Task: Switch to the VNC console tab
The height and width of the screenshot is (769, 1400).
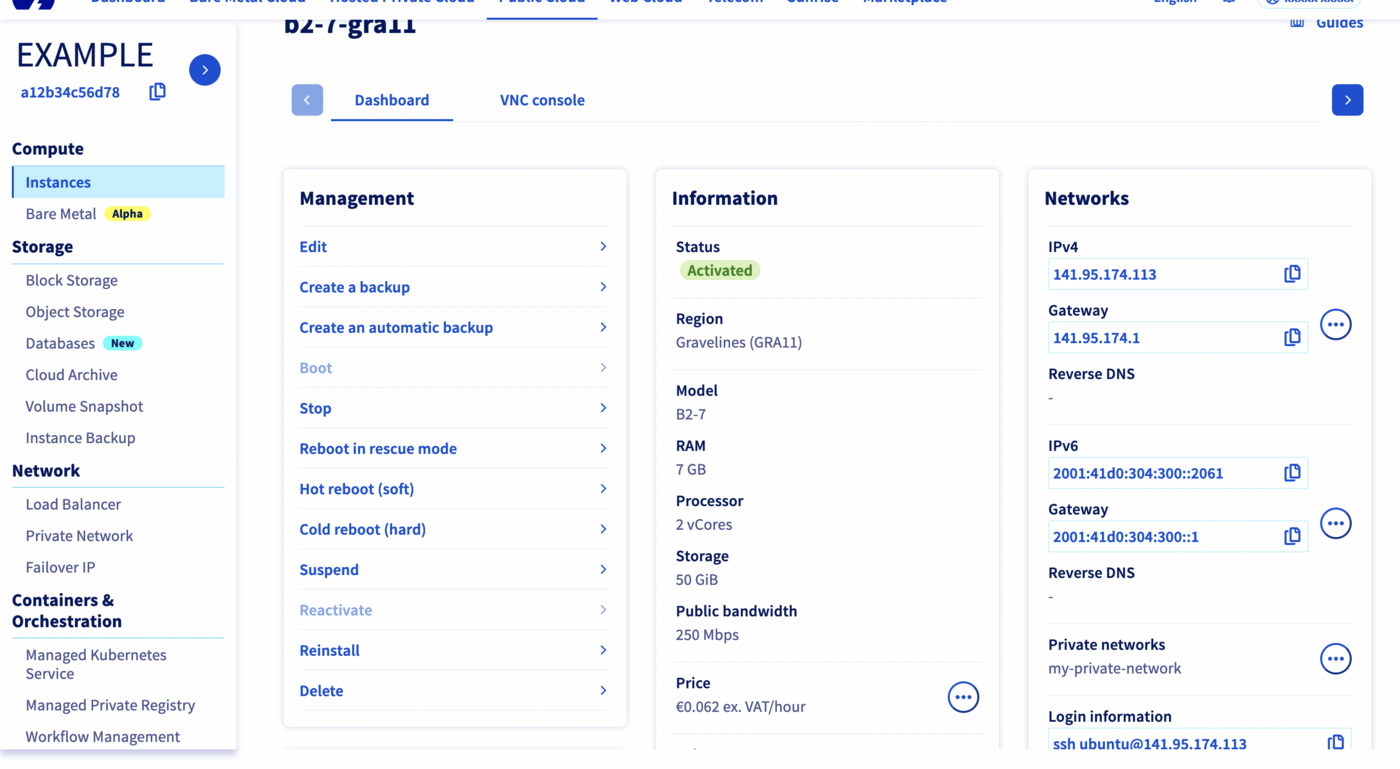Action: coord(542,100)
